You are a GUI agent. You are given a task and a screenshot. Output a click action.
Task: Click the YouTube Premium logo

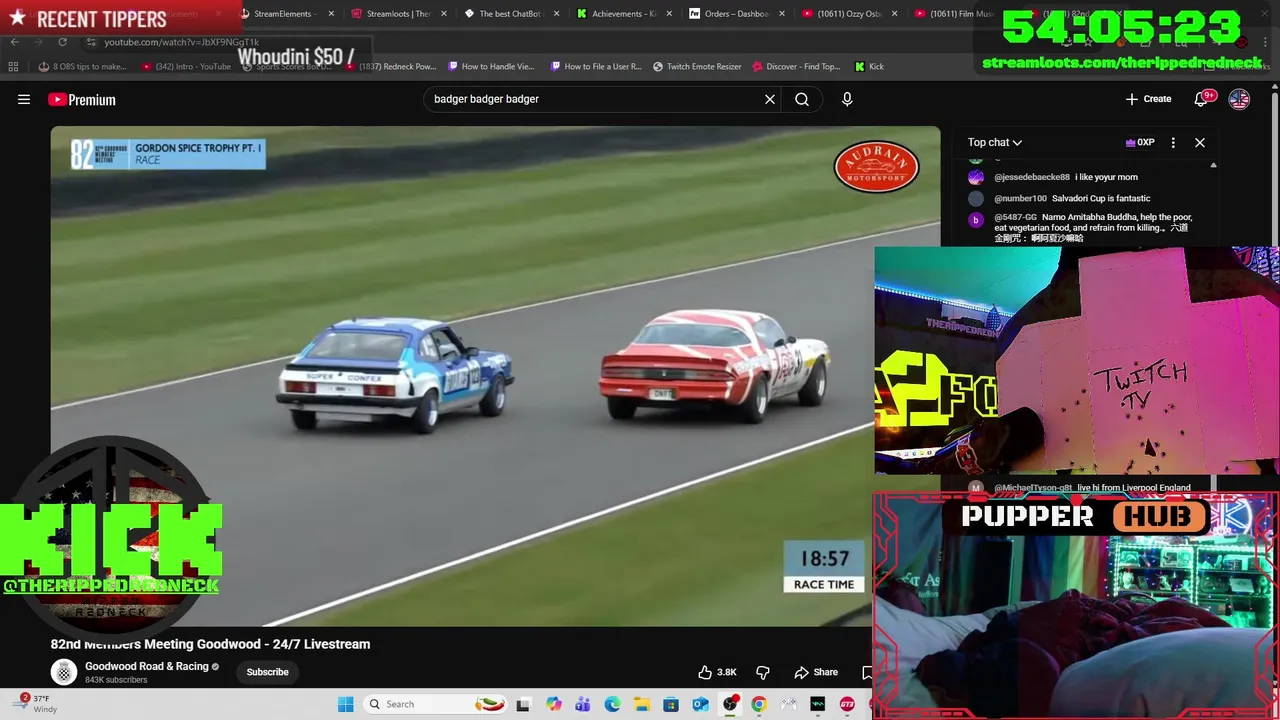coord(82,99)
